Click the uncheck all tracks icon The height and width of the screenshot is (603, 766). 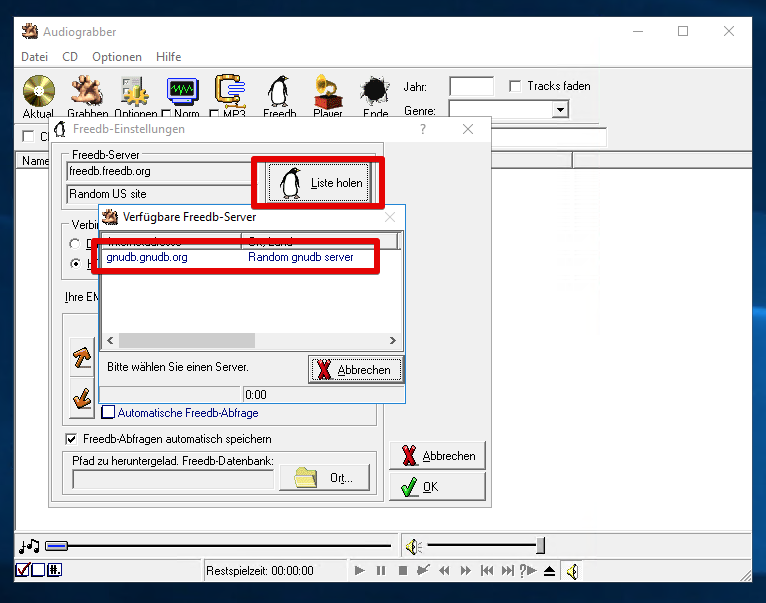pos(38,570)
